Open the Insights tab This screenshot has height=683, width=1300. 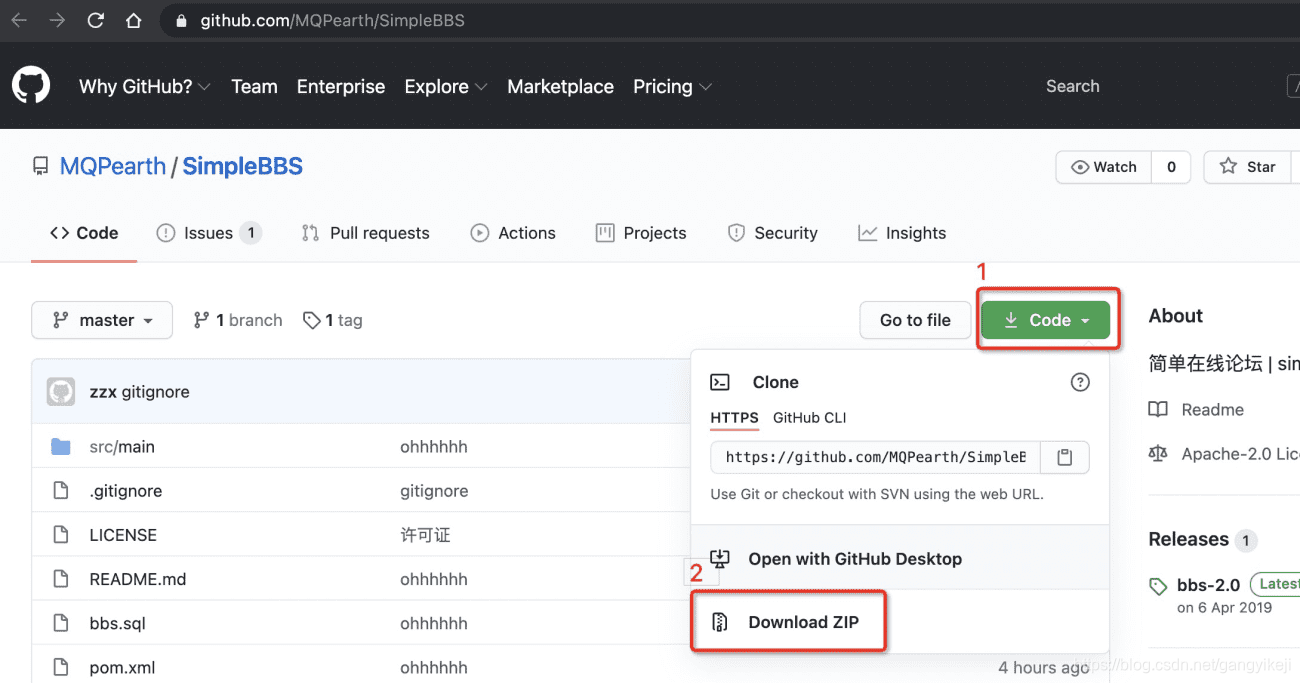coord(902,233)
